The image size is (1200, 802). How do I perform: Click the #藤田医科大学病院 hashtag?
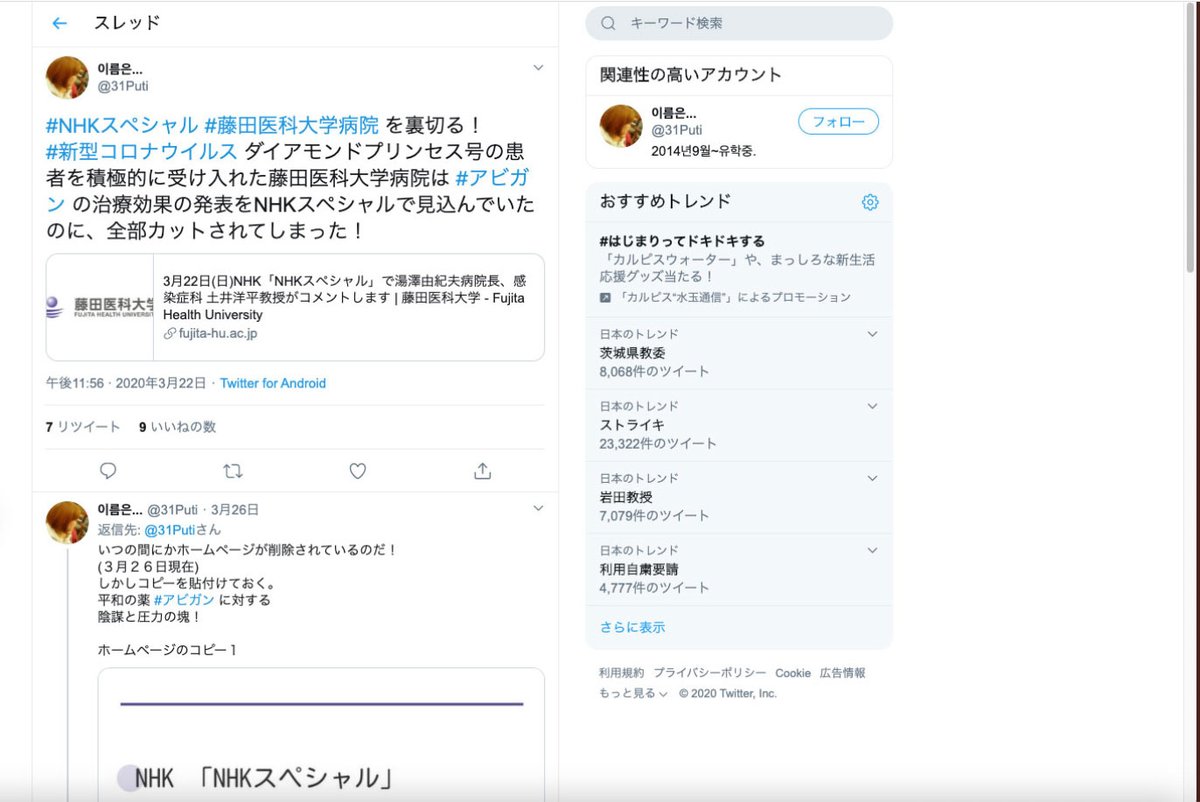291,125
